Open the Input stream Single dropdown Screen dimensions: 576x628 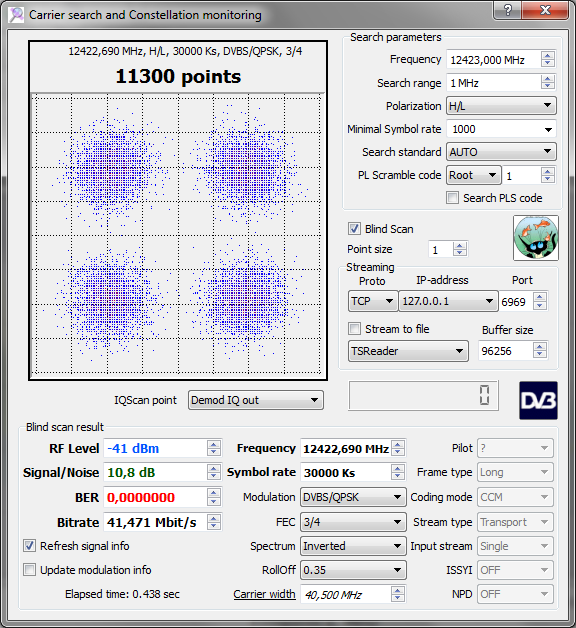point(515,546)
